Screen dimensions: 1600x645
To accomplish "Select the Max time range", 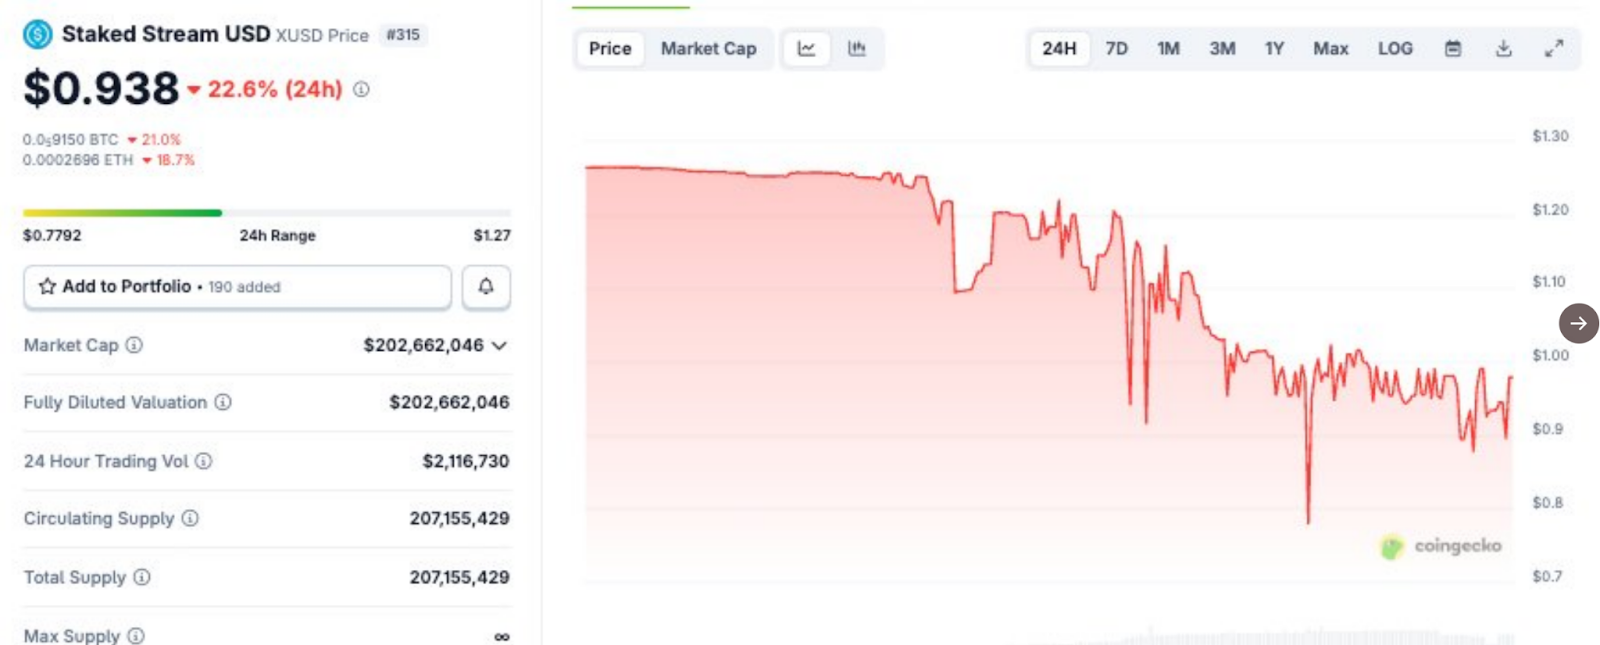I will point(1330,49).
